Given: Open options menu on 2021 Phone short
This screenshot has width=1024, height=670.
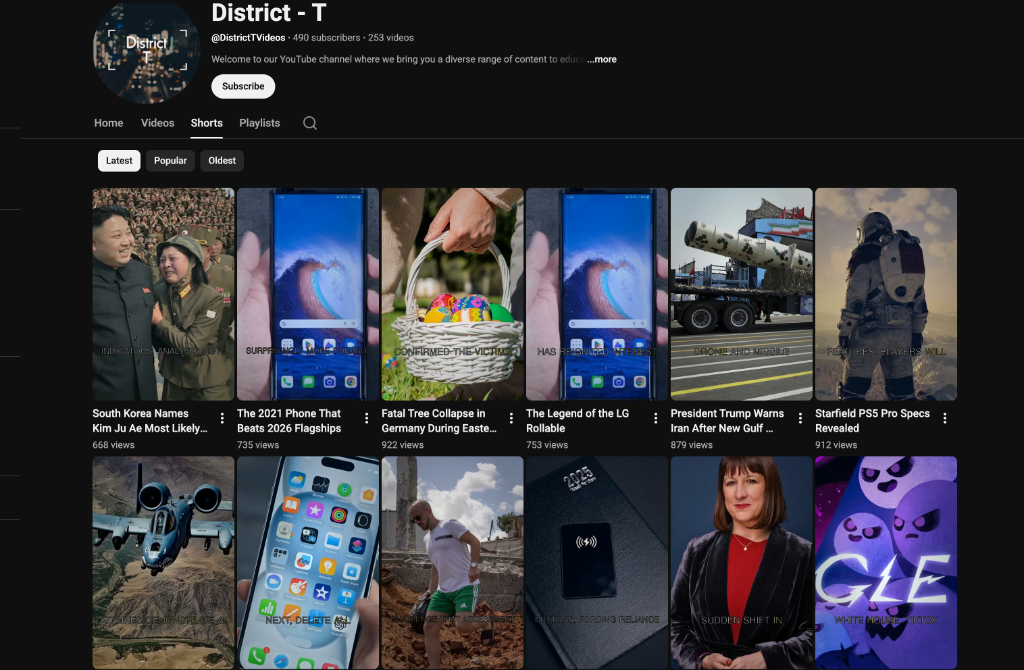Looking at the screenshot, I should (x=368, y=417).
